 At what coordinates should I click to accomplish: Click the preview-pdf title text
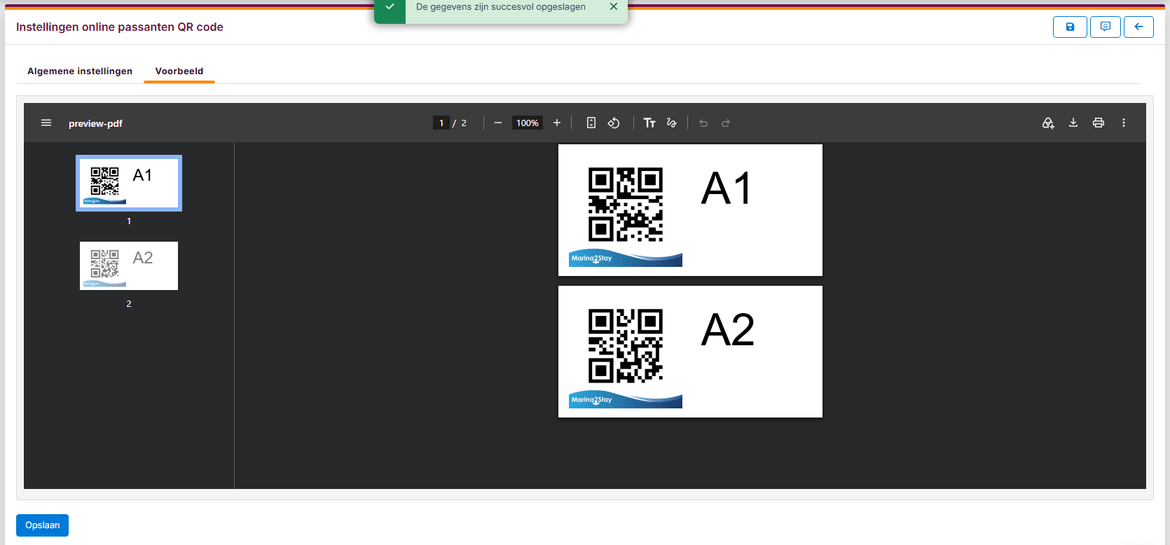point(96,123)
